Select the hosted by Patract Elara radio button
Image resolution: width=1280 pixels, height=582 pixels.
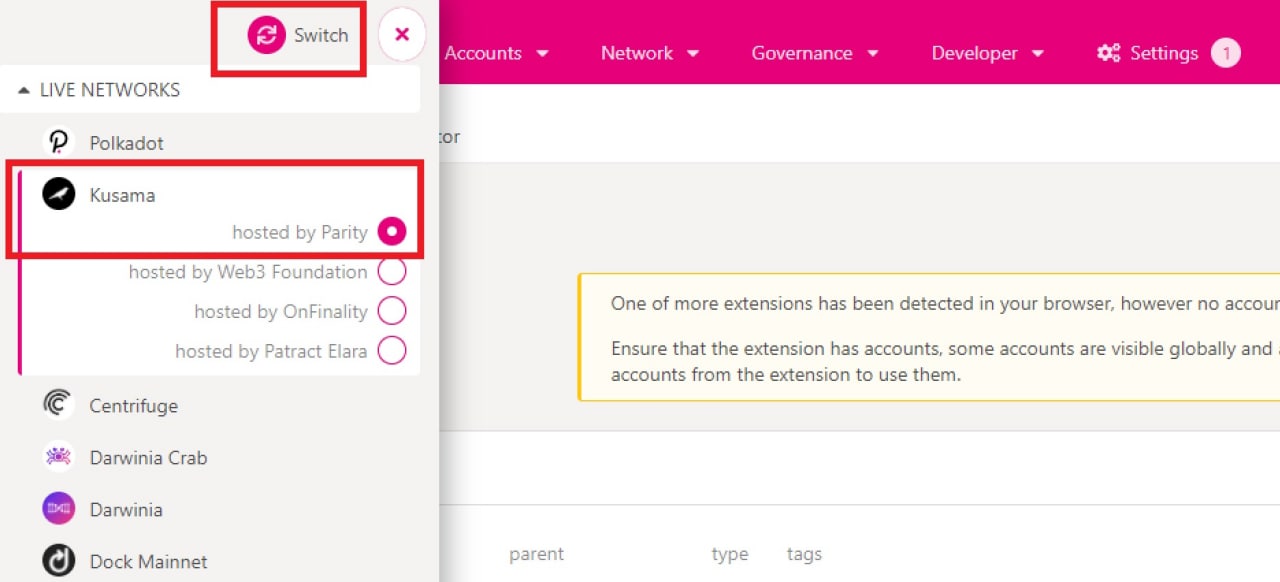(392, 351)
